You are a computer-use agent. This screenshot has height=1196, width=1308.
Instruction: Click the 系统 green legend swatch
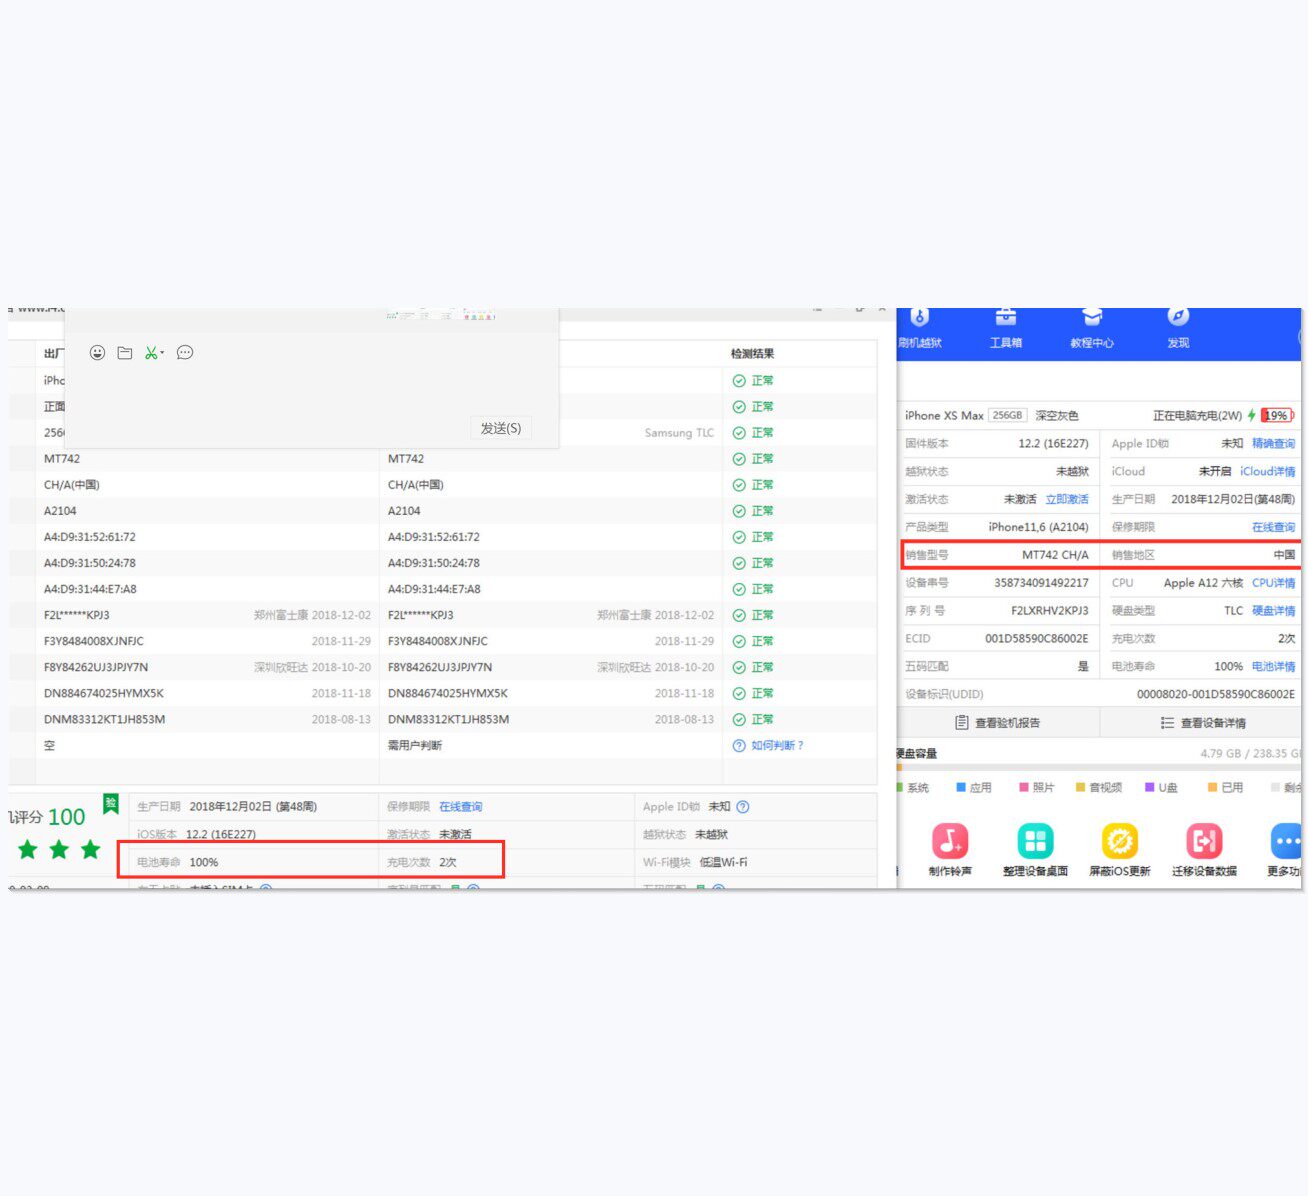[899, 788]
